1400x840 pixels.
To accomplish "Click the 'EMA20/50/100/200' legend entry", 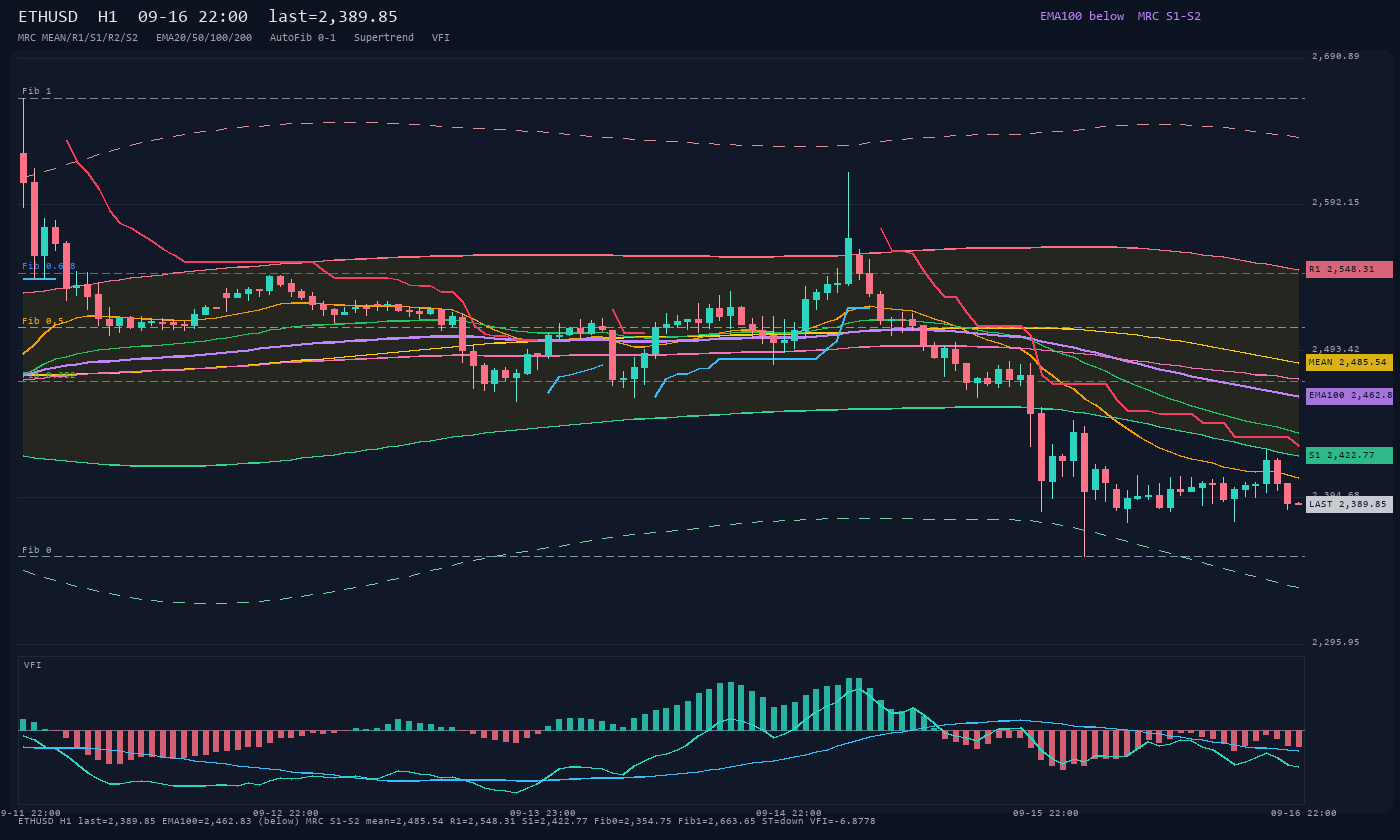I will click(204, 37).
